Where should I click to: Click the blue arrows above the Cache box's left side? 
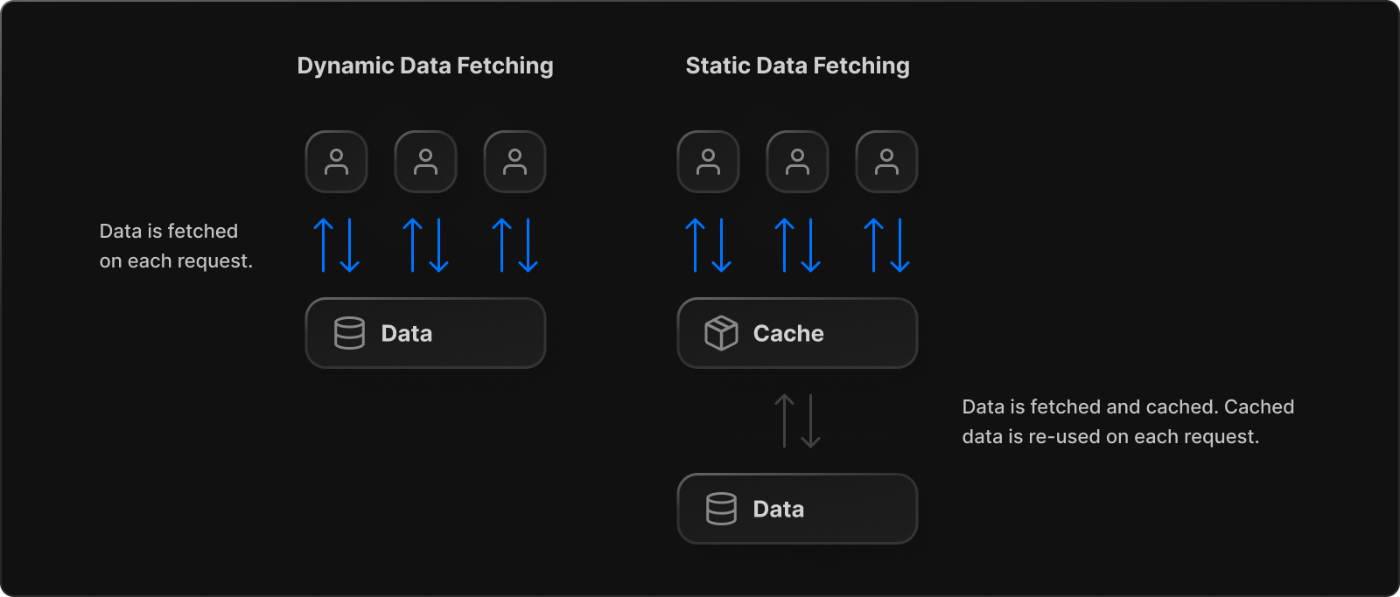pyautogui.click(x=708, y=246)
